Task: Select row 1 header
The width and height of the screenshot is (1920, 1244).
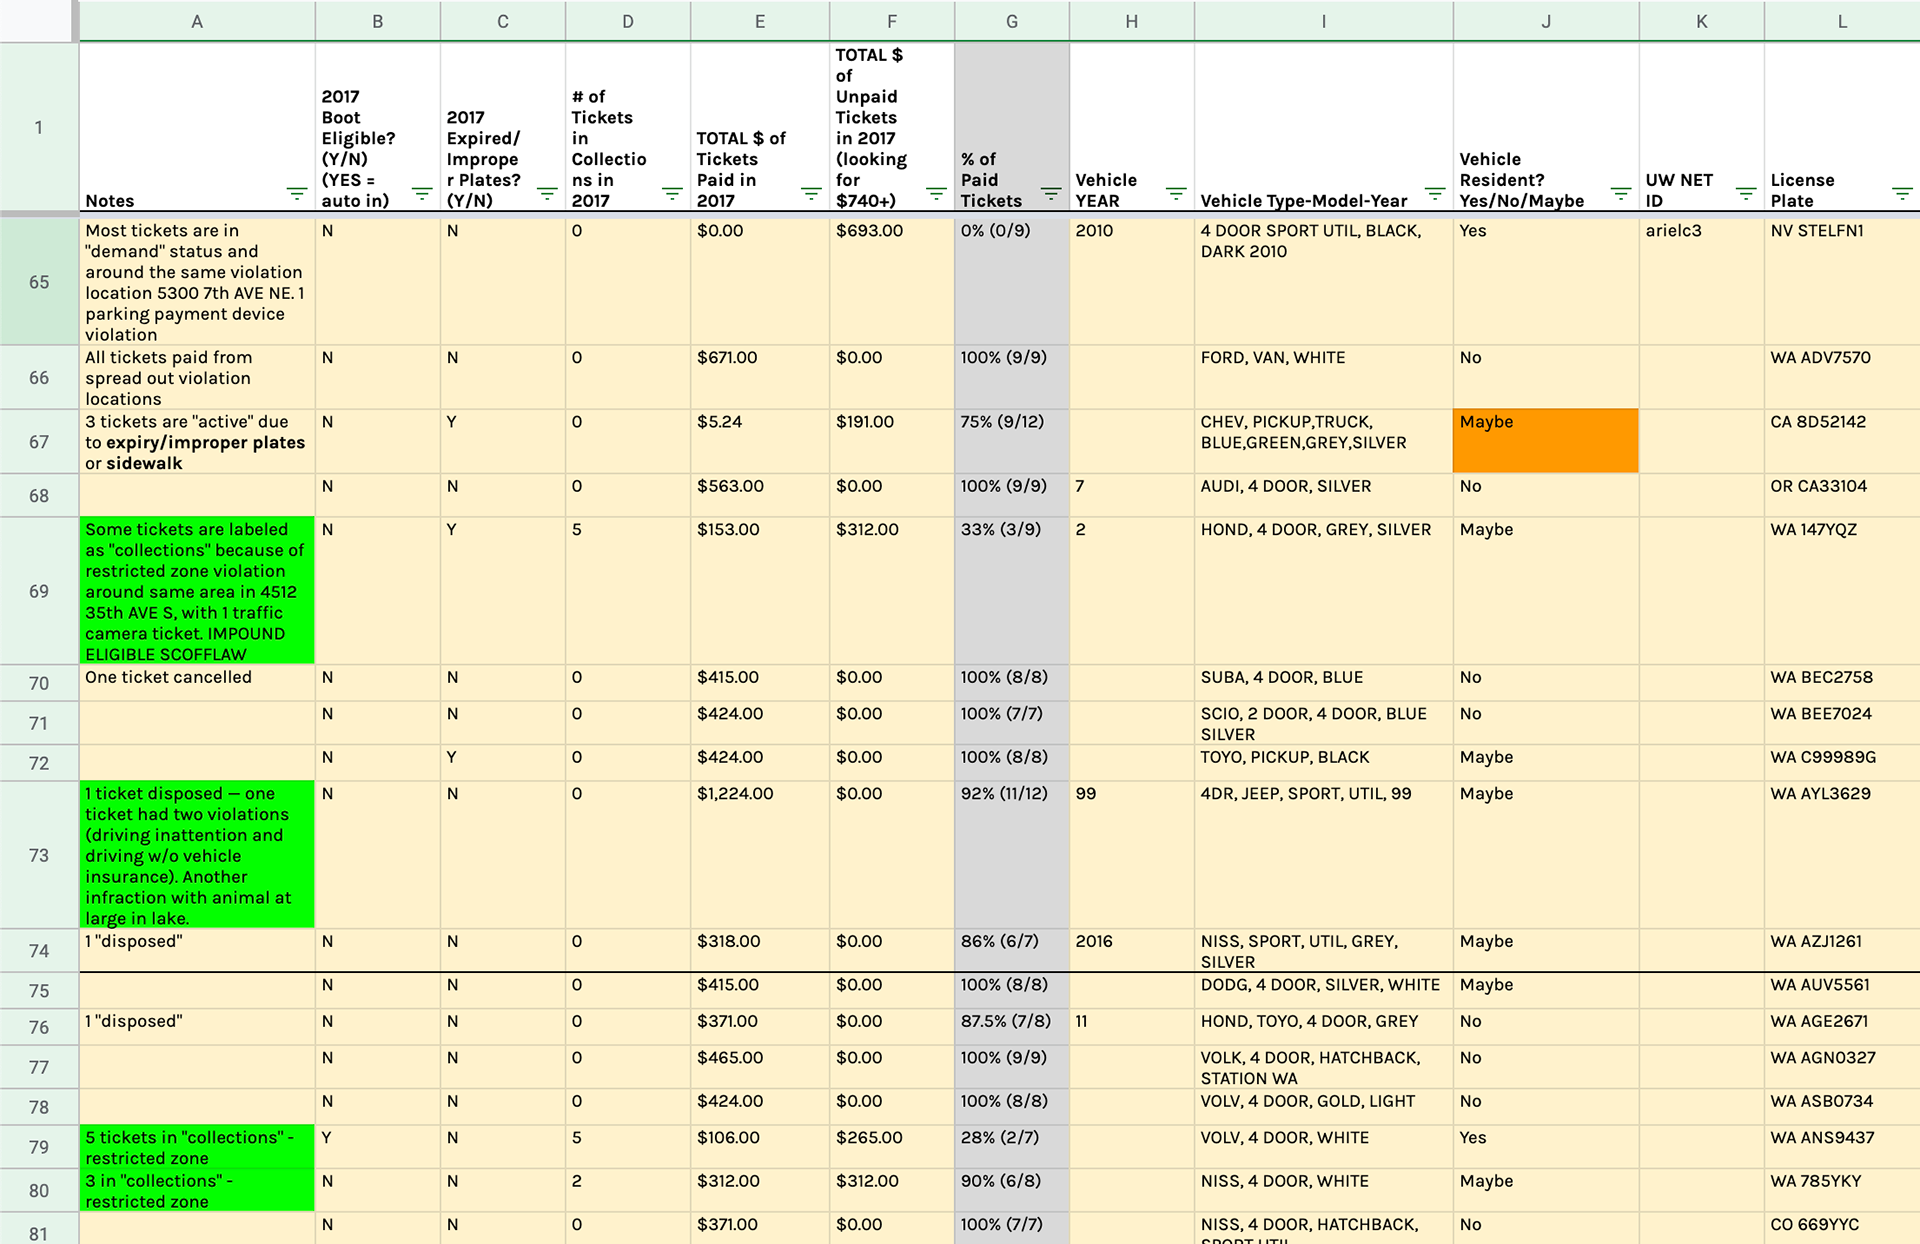Action: 39,127
